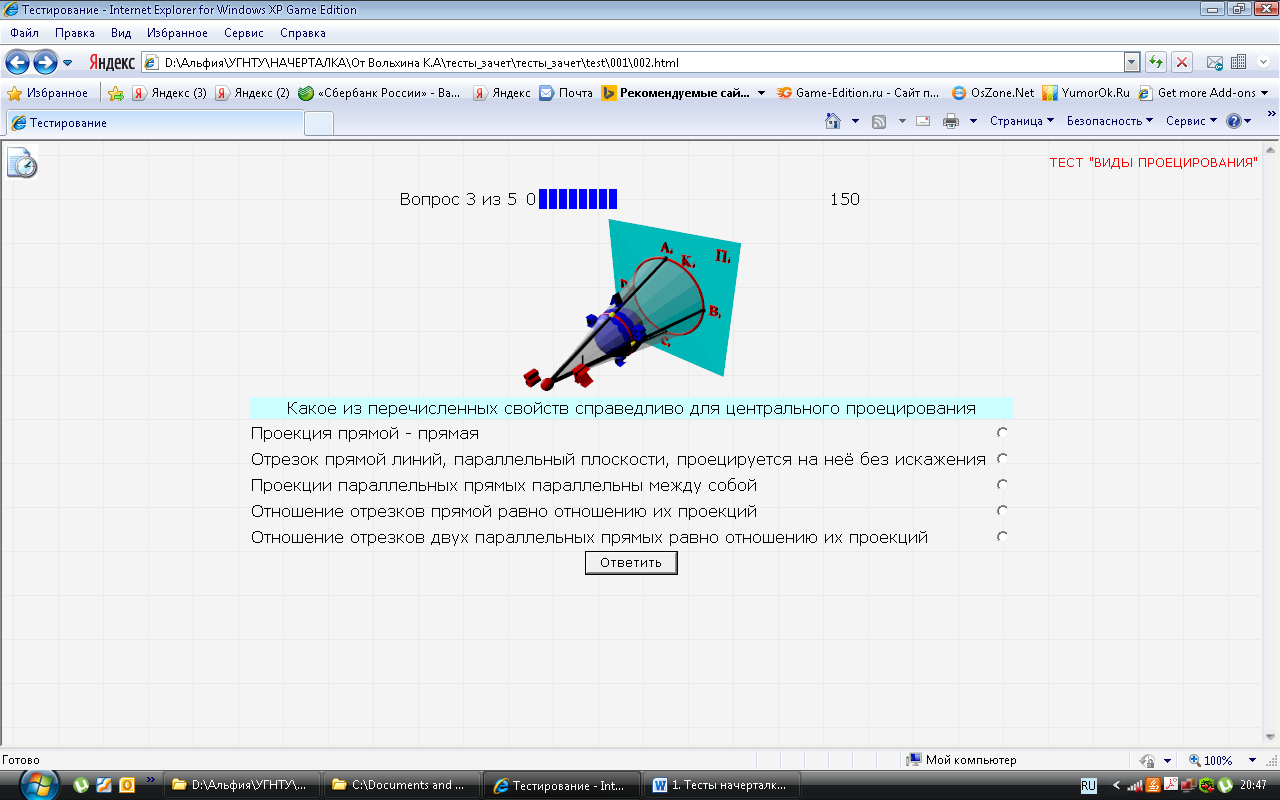Open the OsZone.Net favorites link

pyautogui.click(x=993, y=93)
